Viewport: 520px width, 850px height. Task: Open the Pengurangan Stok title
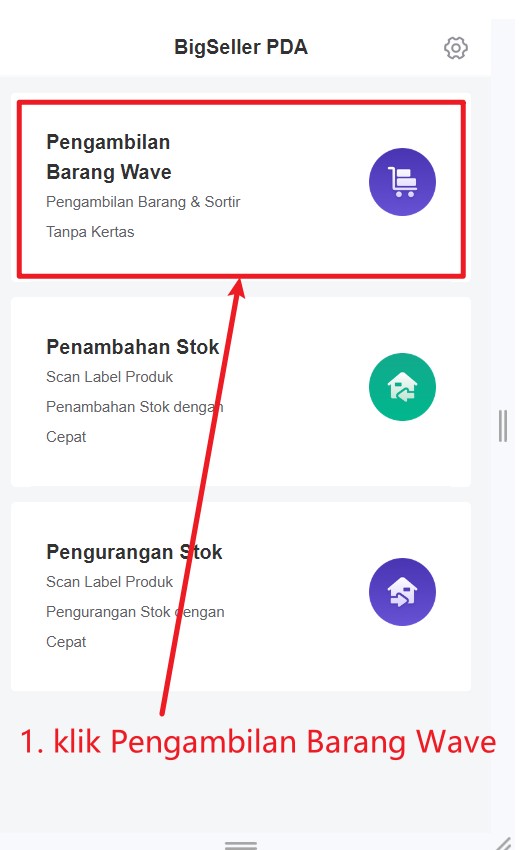[x=134, y=552]
